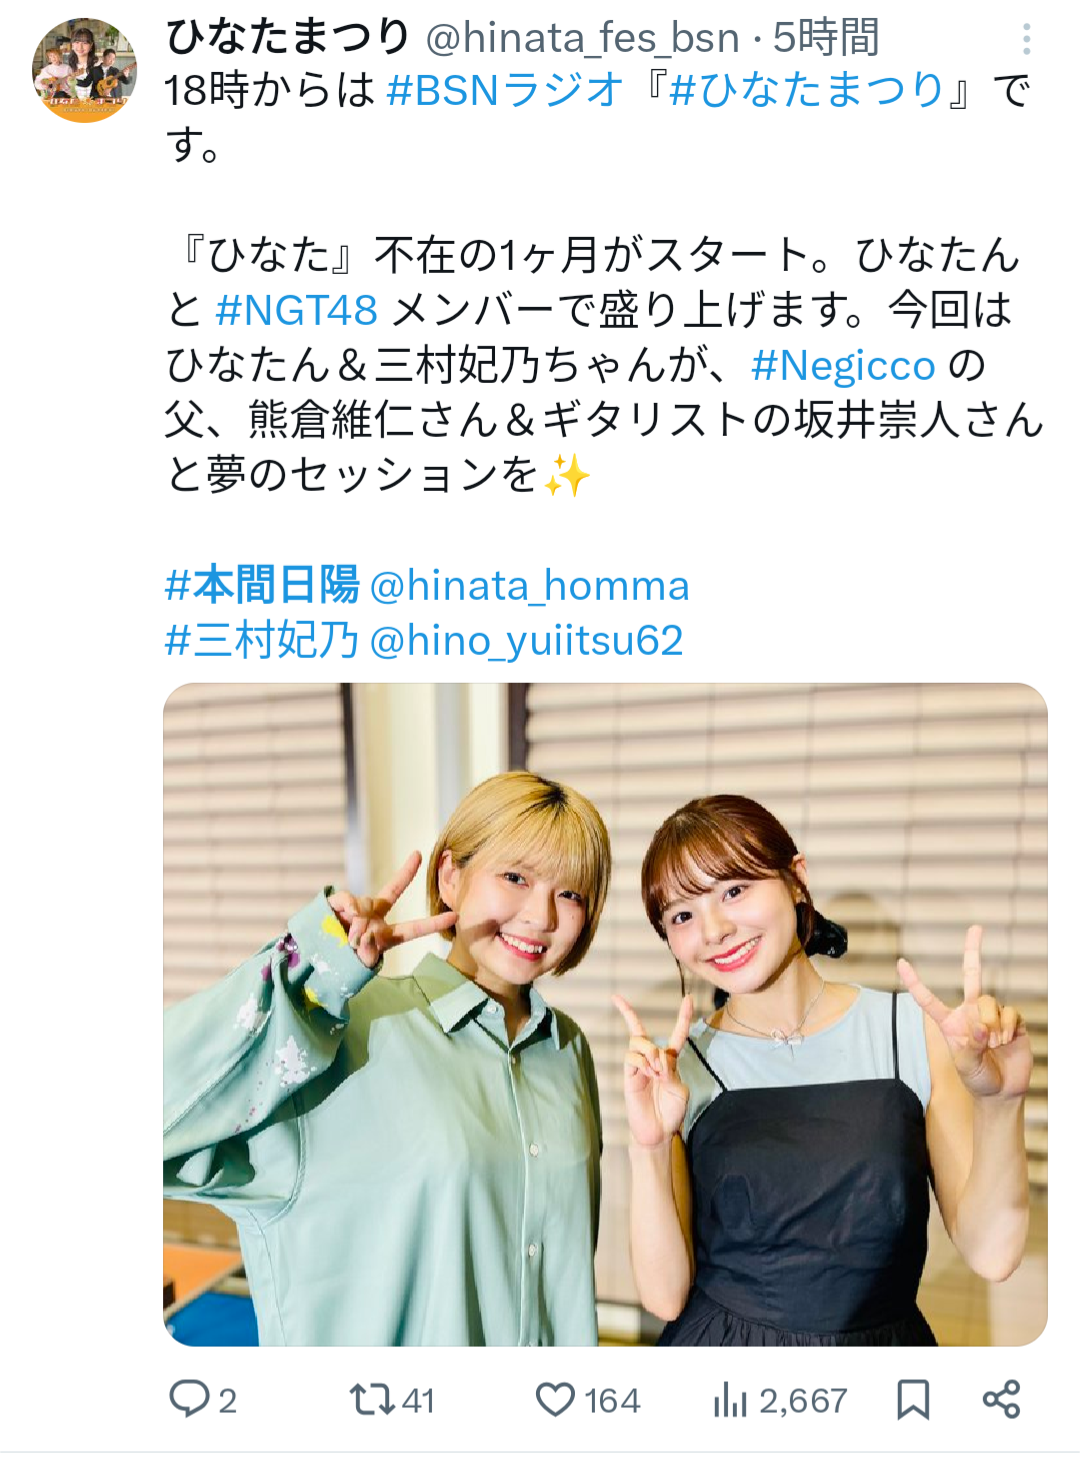Open the #Negicco hashtag
The height and width of the screenshot is (1462, 1080).
tap(843, 365)
